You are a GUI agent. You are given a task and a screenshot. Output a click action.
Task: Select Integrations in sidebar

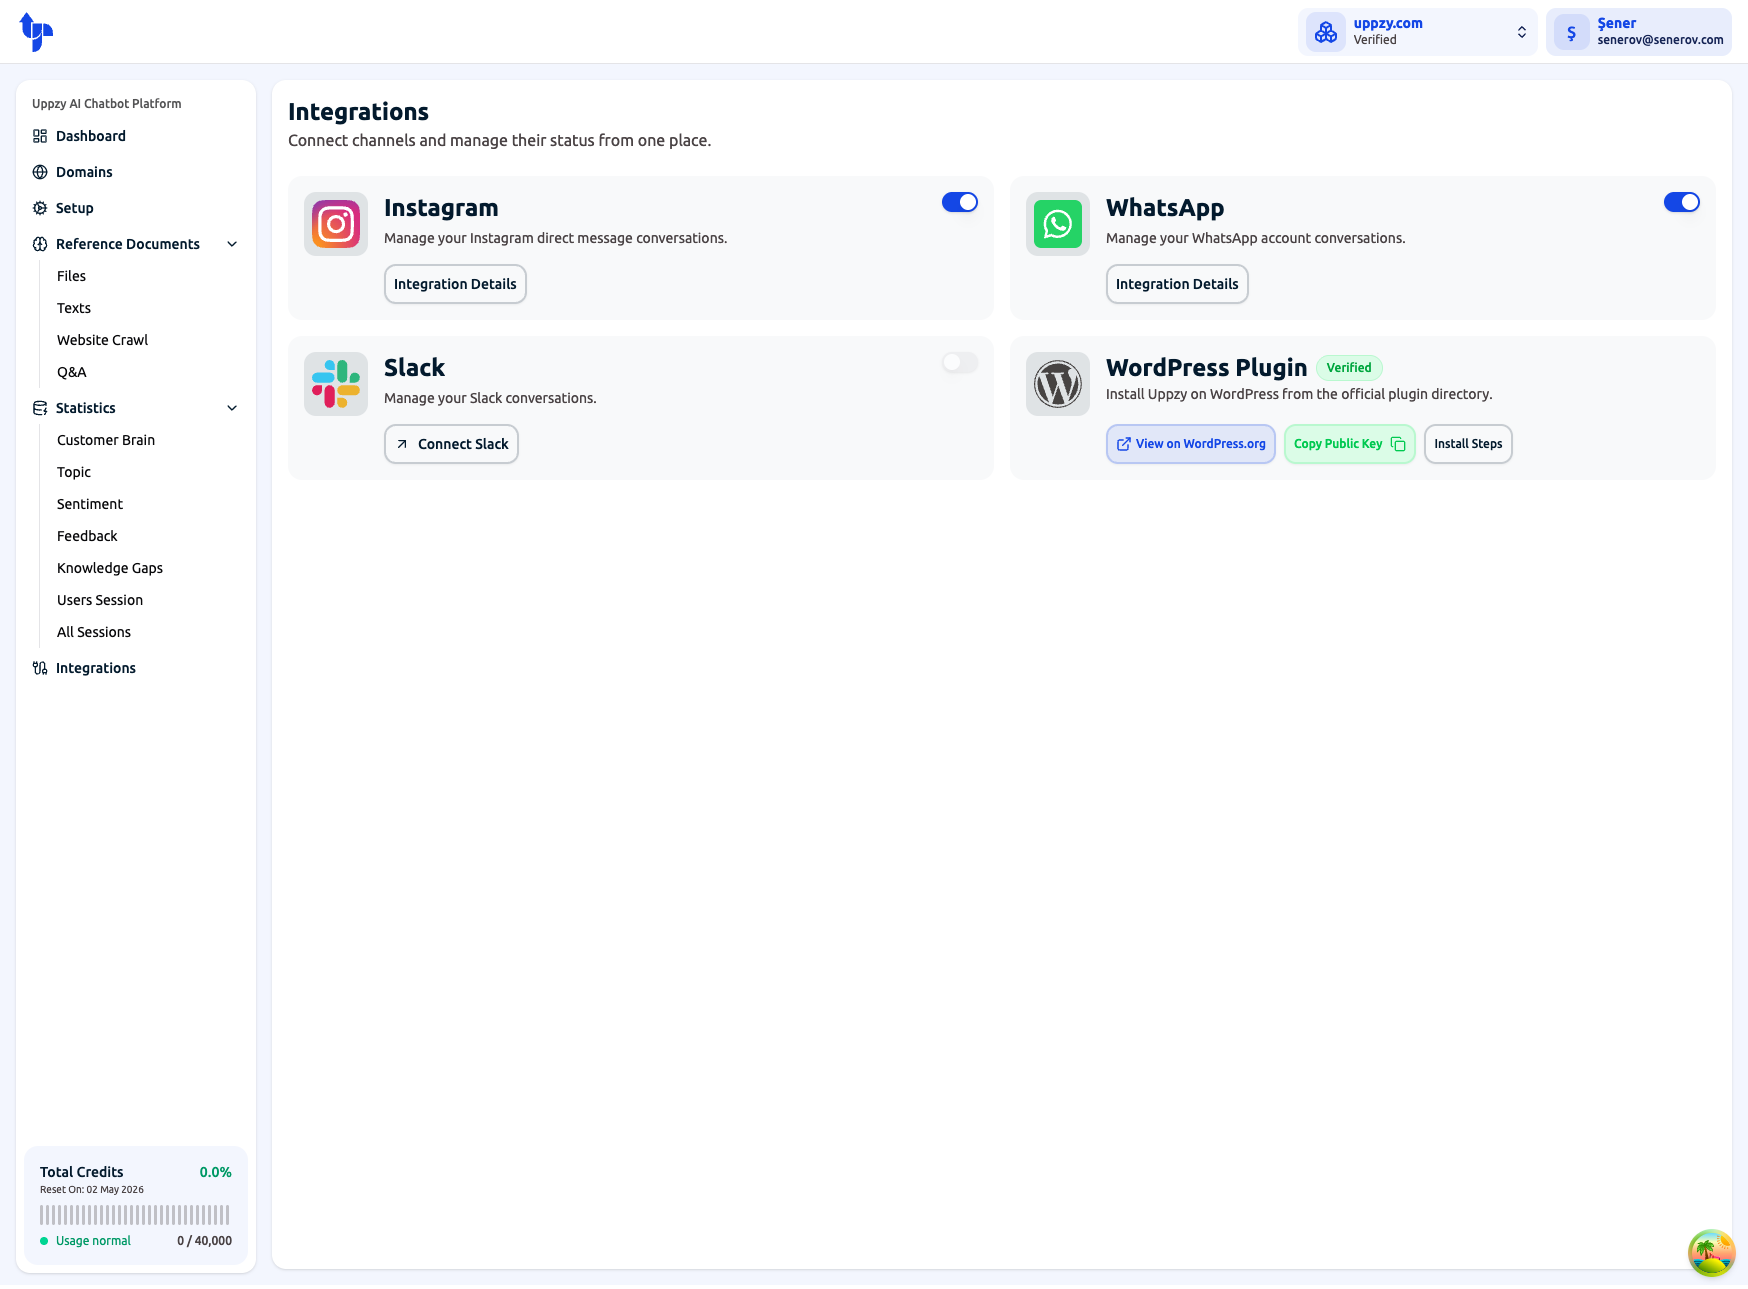136,668
